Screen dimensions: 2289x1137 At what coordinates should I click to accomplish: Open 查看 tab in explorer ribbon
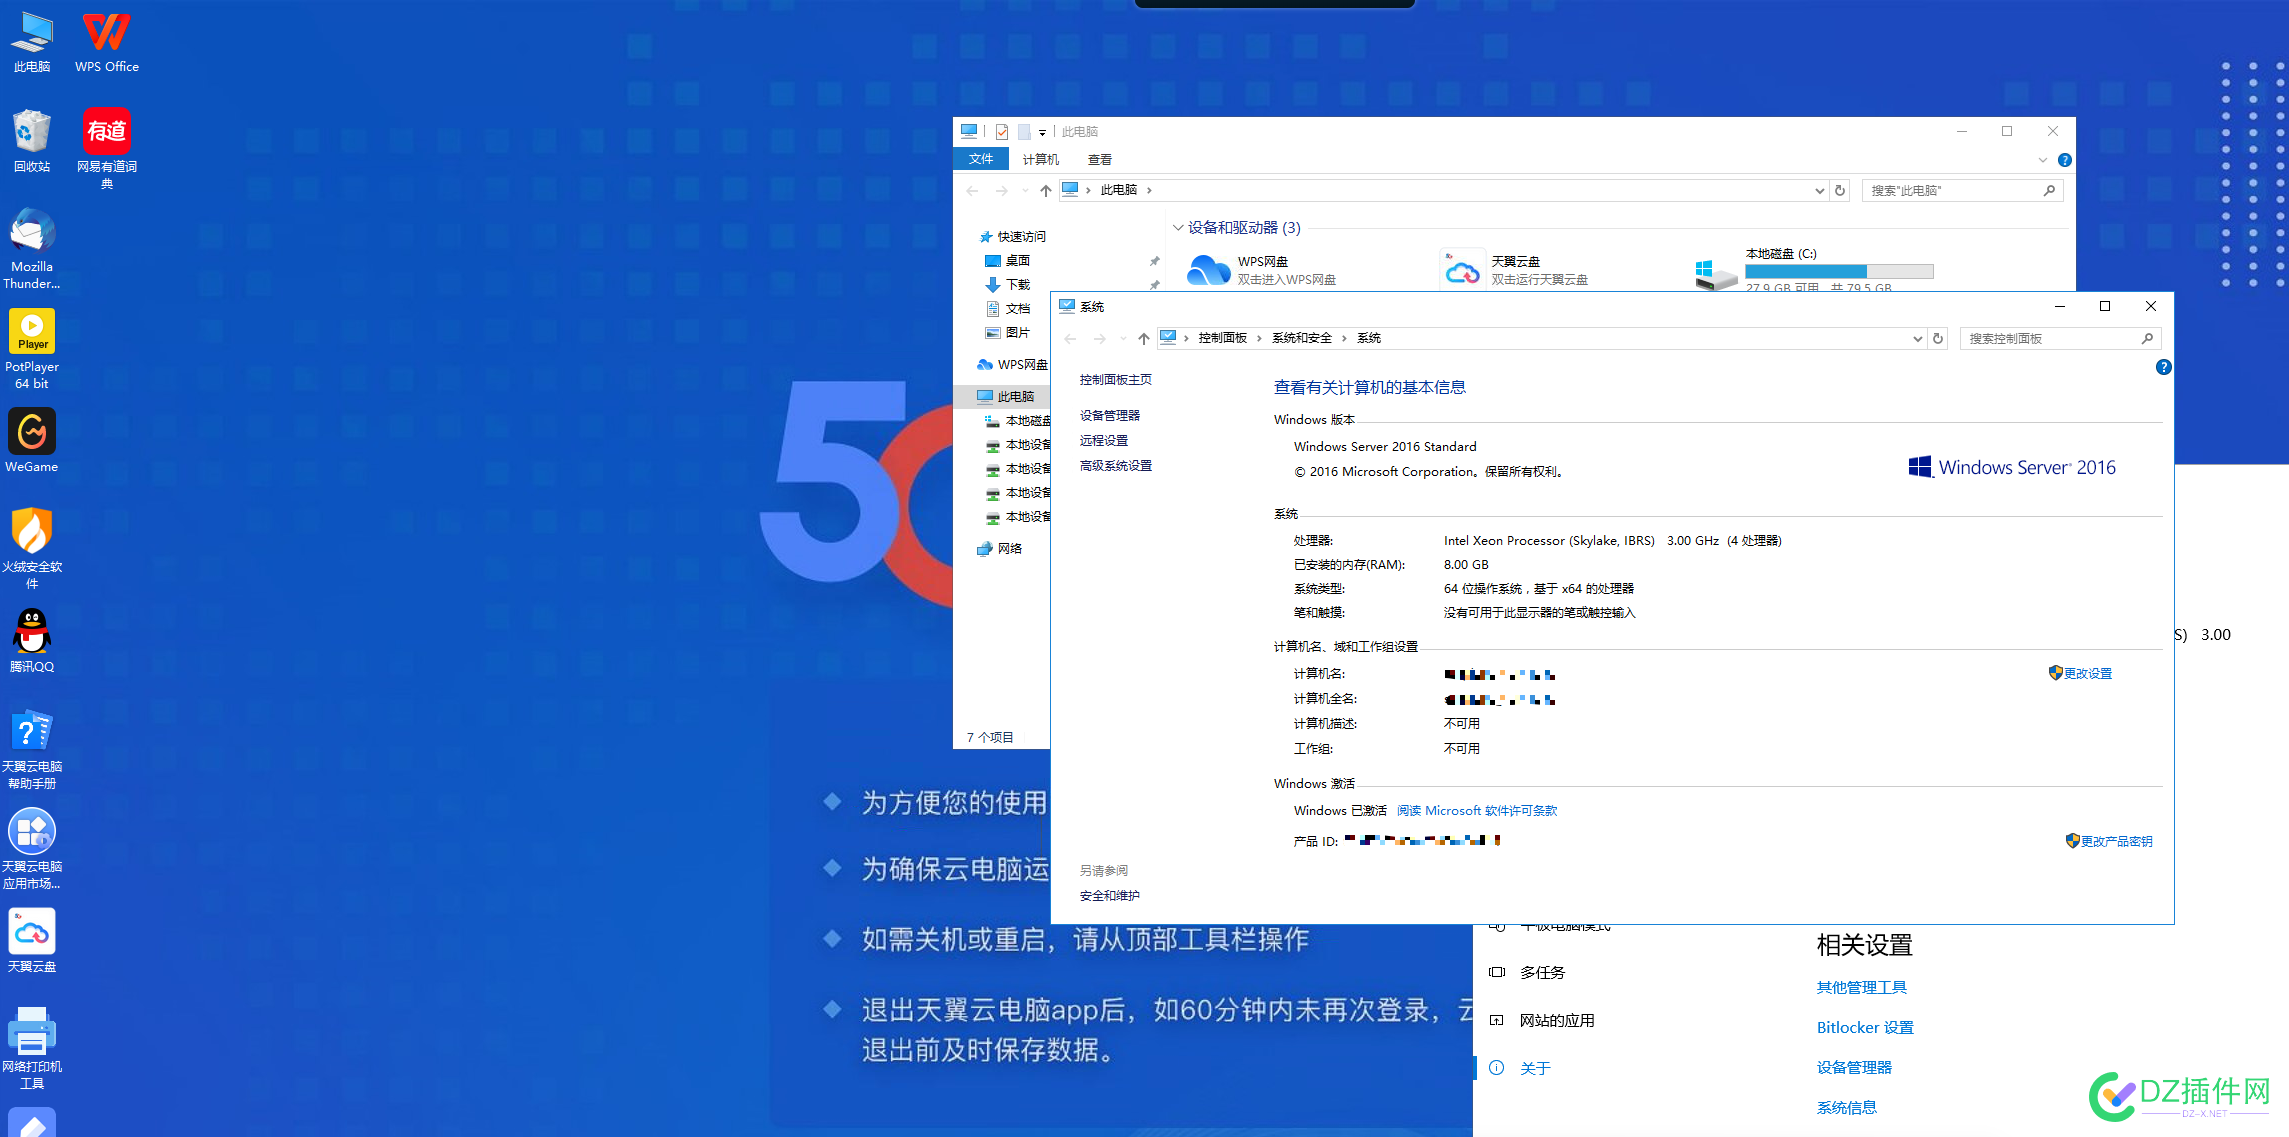pos(1100,160)
